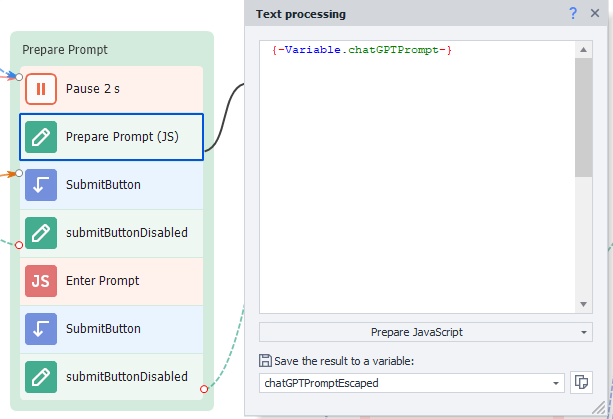Click the arrow icon of the first SubmitButton action
Screen dimensions: 613x419
tap(41, 185)
